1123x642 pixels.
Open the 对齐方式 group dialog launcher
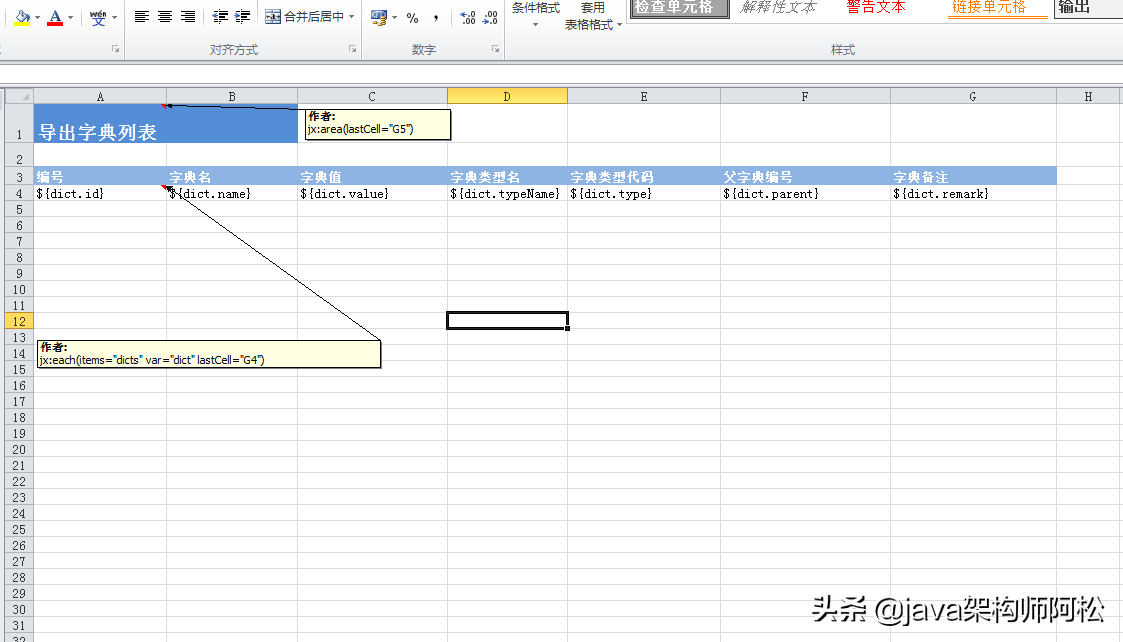352,49
